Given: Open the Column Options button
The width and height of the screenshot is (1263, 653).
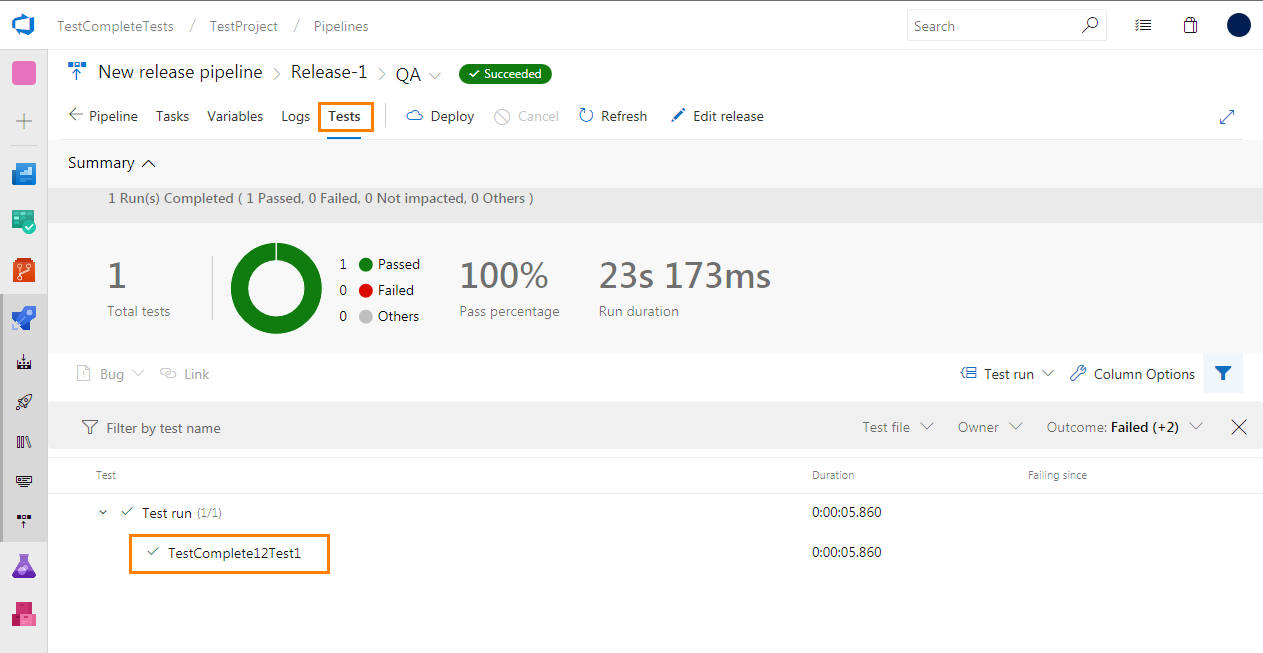Looking at the screenshot, I should (x=1132, y=374).
